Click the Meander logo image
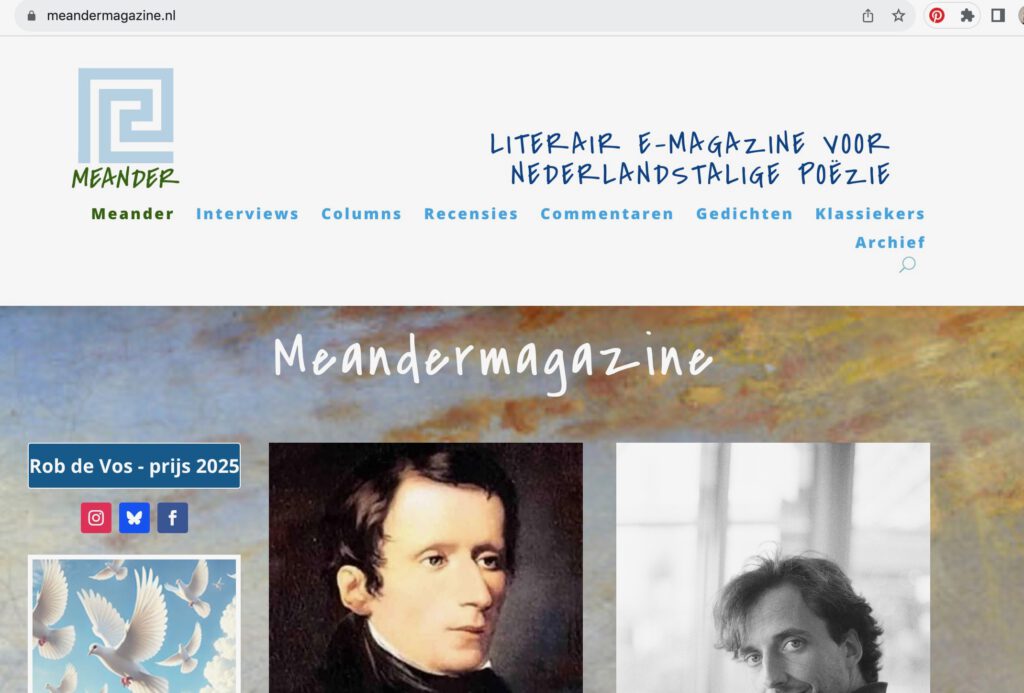 (x=125, y=129)
